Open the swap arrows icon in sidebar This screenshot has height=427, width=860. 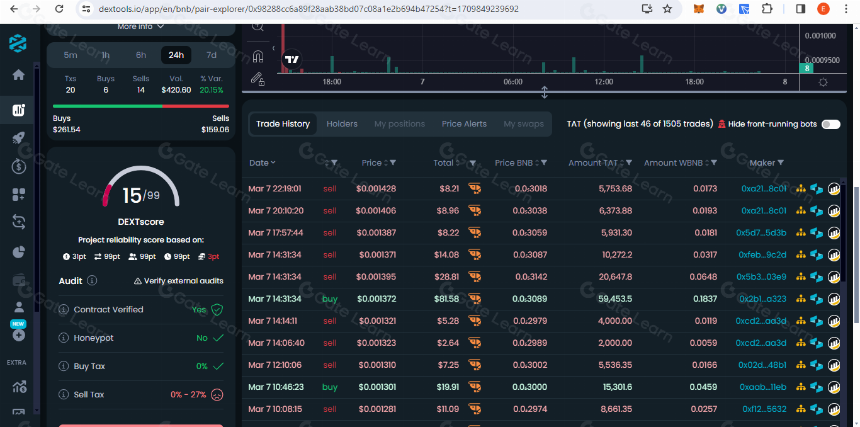coord(19,222)
